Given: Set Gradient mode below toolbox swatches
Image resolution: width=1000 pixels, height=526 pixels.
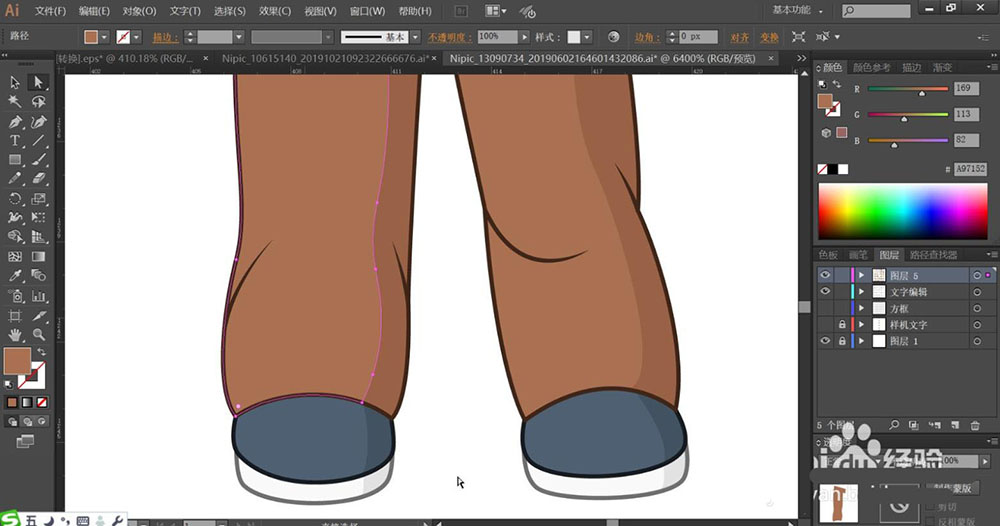Looking at the screenshot, I should point(27,402).
